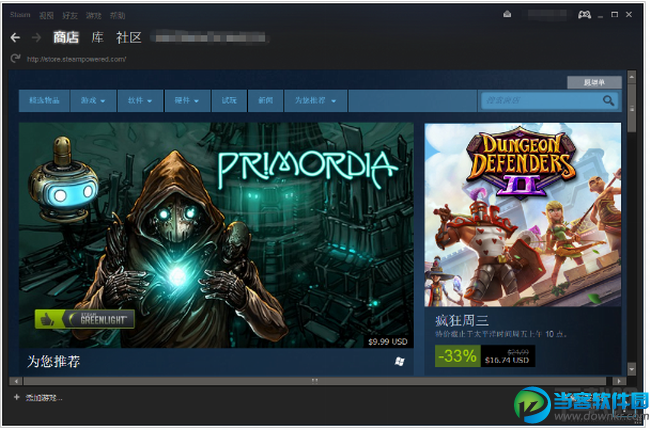This screenshot has height=430, width=650.
Task: Expand the 硬件 dropdown in store navigation
Action: (187, 101)
